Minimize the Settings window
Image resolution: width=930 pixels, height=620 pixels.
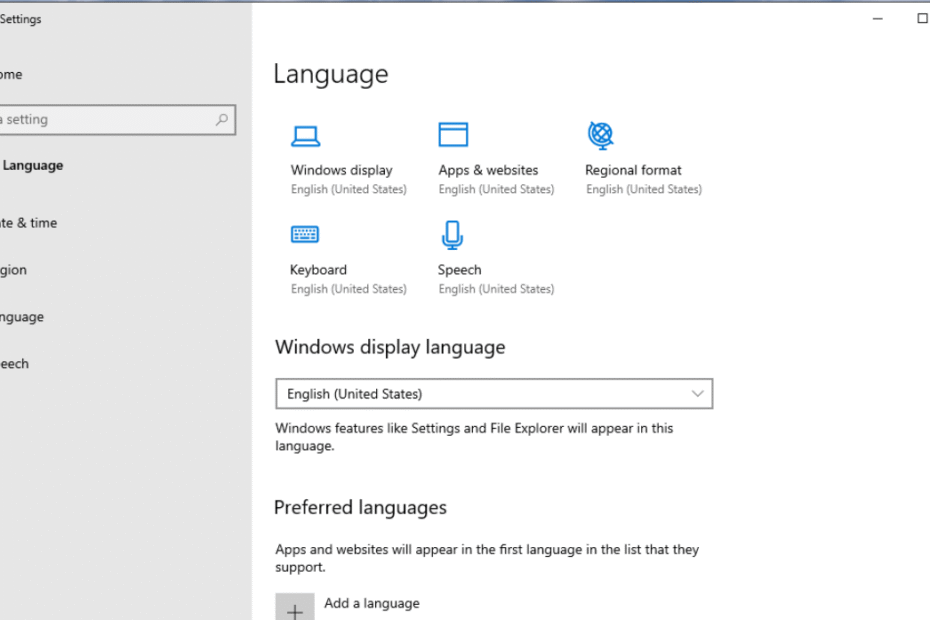pyautogui.click(x=878, y=19)
